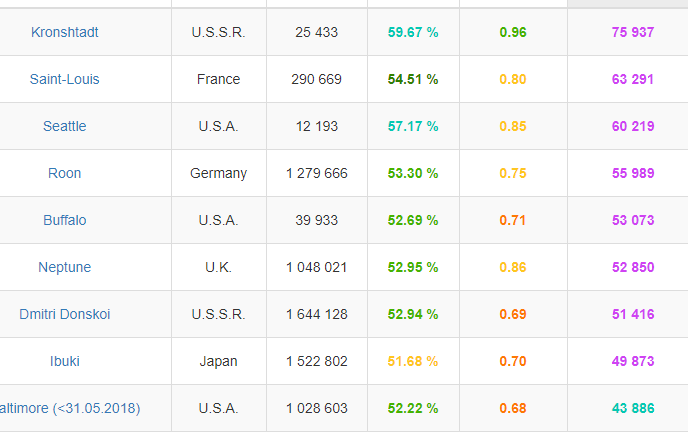Click the 290 669 battles cell
Screen dimensions: 688x439
(316, 79)
